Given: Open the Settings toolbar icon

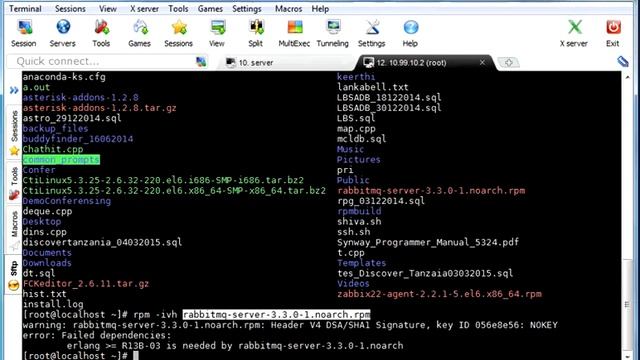Looking at the screenshot, I should point(371,33).
